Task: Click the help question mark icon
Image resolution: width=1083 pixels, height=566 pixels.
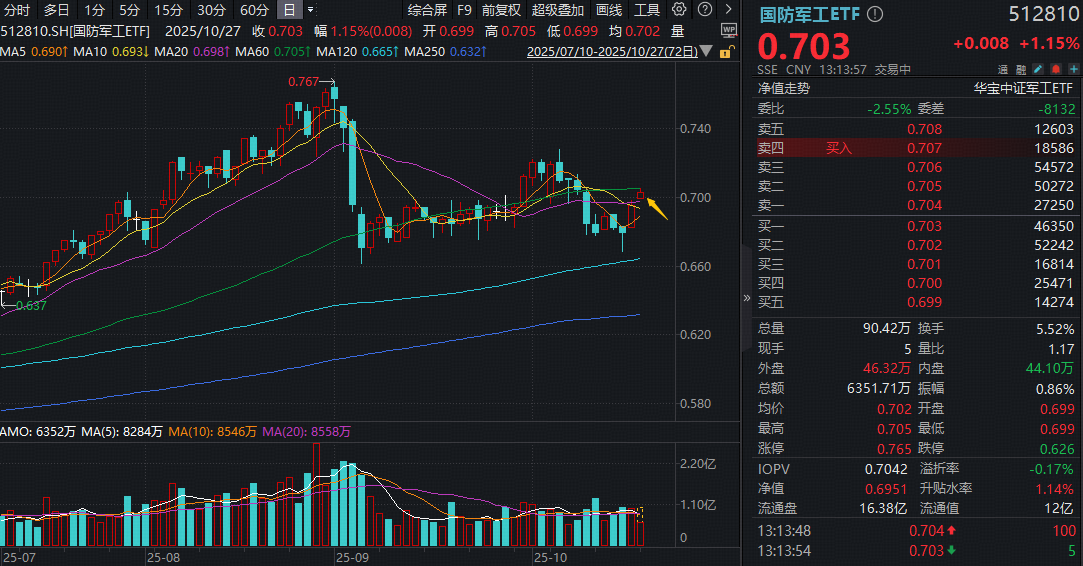Action: click(703, 10)
